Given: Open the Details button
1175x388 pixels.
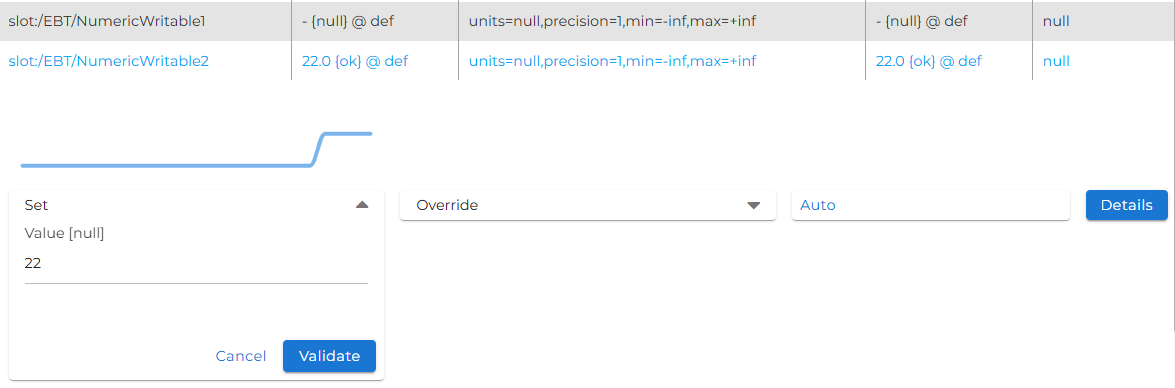Looking at the screenshot, I should click(x=1126, y=205).
